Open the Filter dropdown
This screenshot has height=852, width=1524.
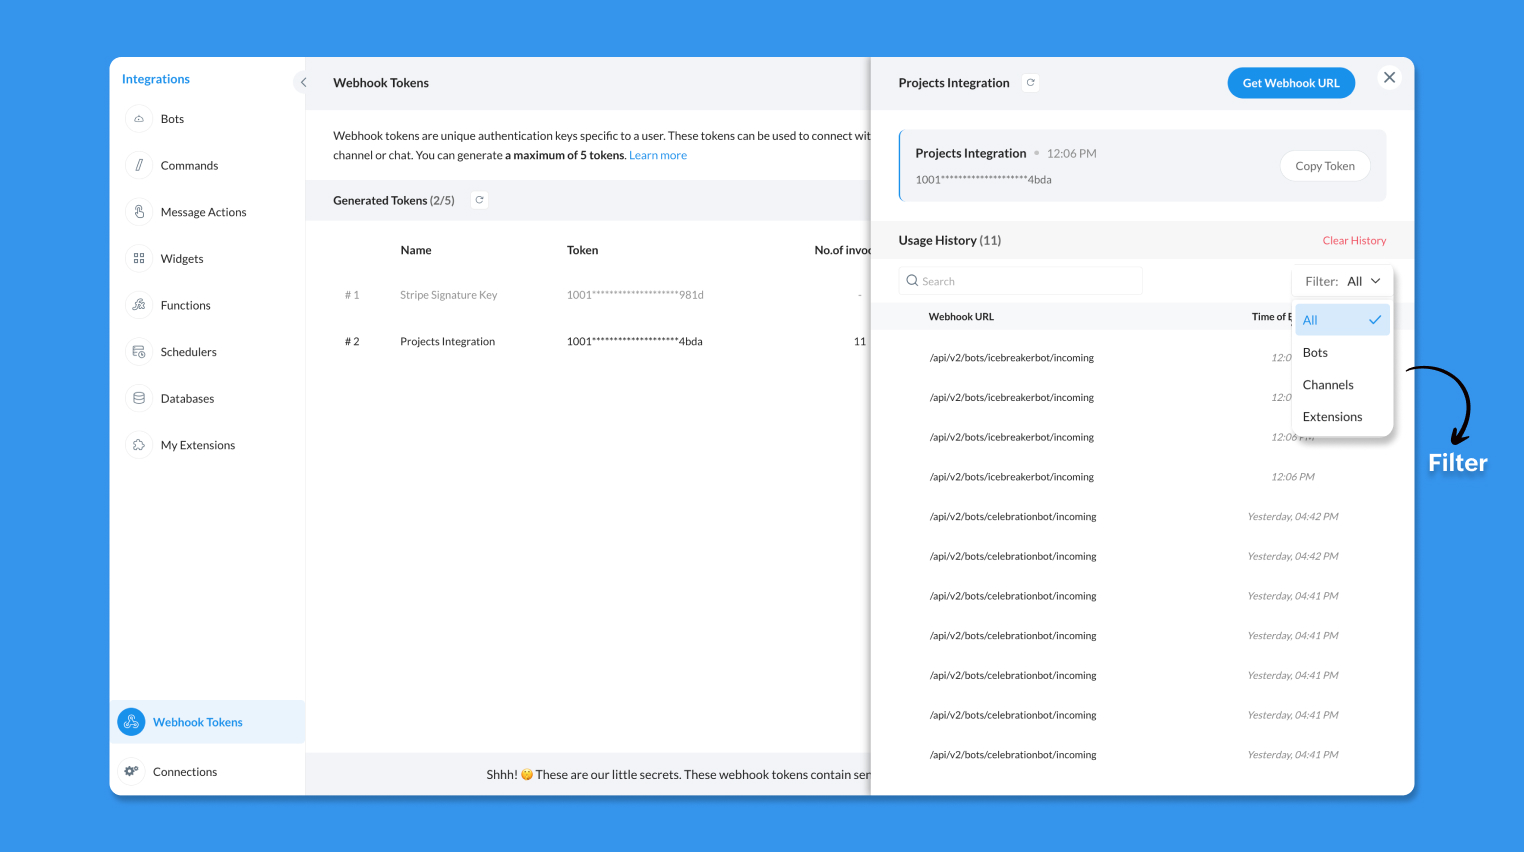coord(1342,281)
